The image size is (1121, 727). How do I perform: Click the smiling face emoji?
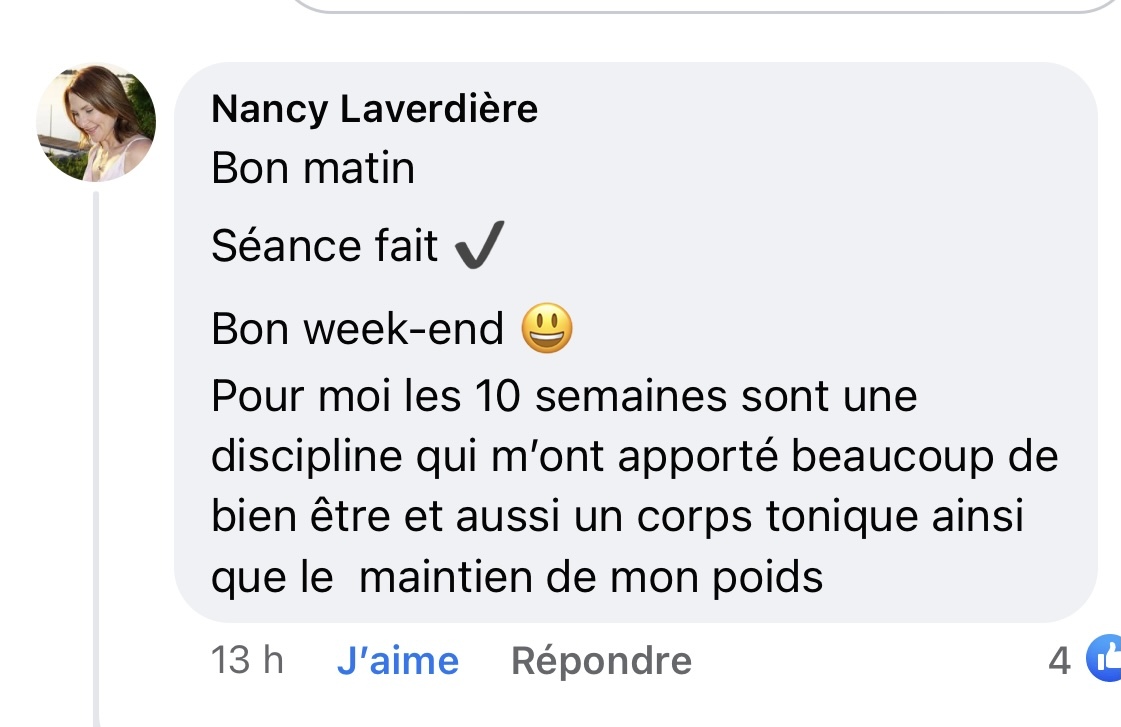pyautogui.click(x=547, y=328)
